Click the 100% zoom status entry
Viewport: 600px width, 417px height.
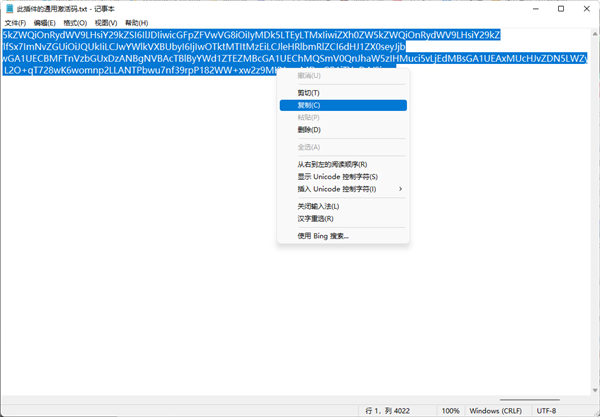click(450, 411)
